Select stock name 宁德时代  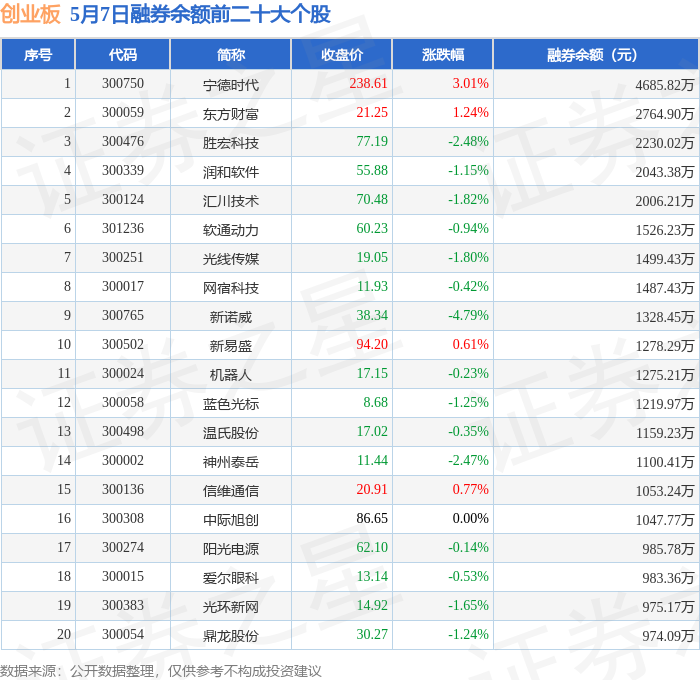pos(231,85)
